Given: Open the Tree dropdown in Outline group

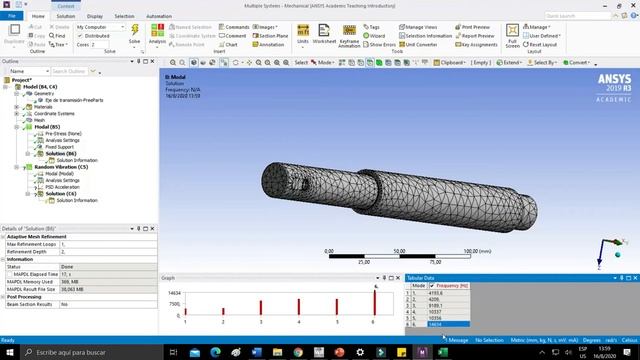Looking at the screenshot, I should pyautogui.click(x=58, y=44).
